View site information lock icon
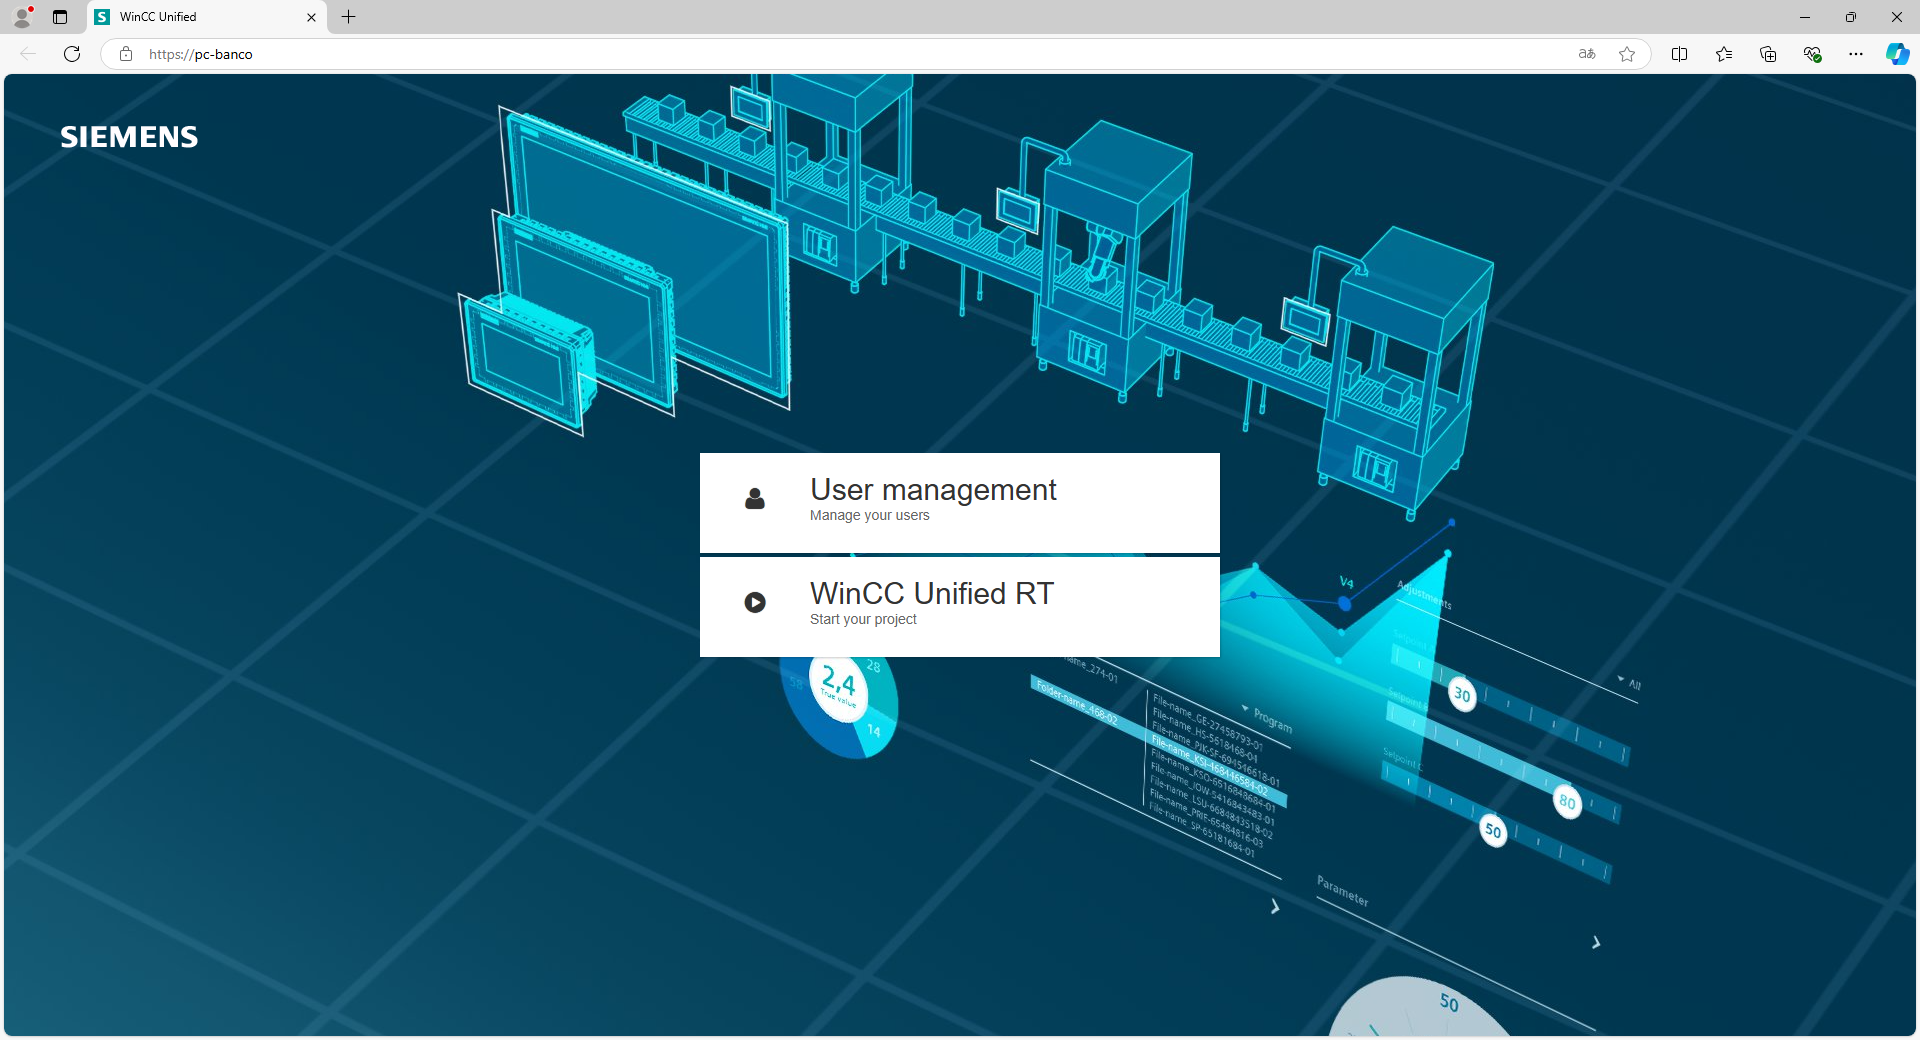1920x1040 pixels. click(126, 54)
